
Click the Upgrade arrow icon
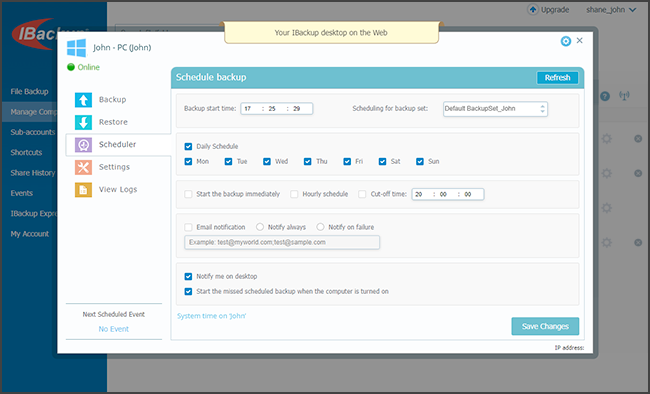point(533,10)
